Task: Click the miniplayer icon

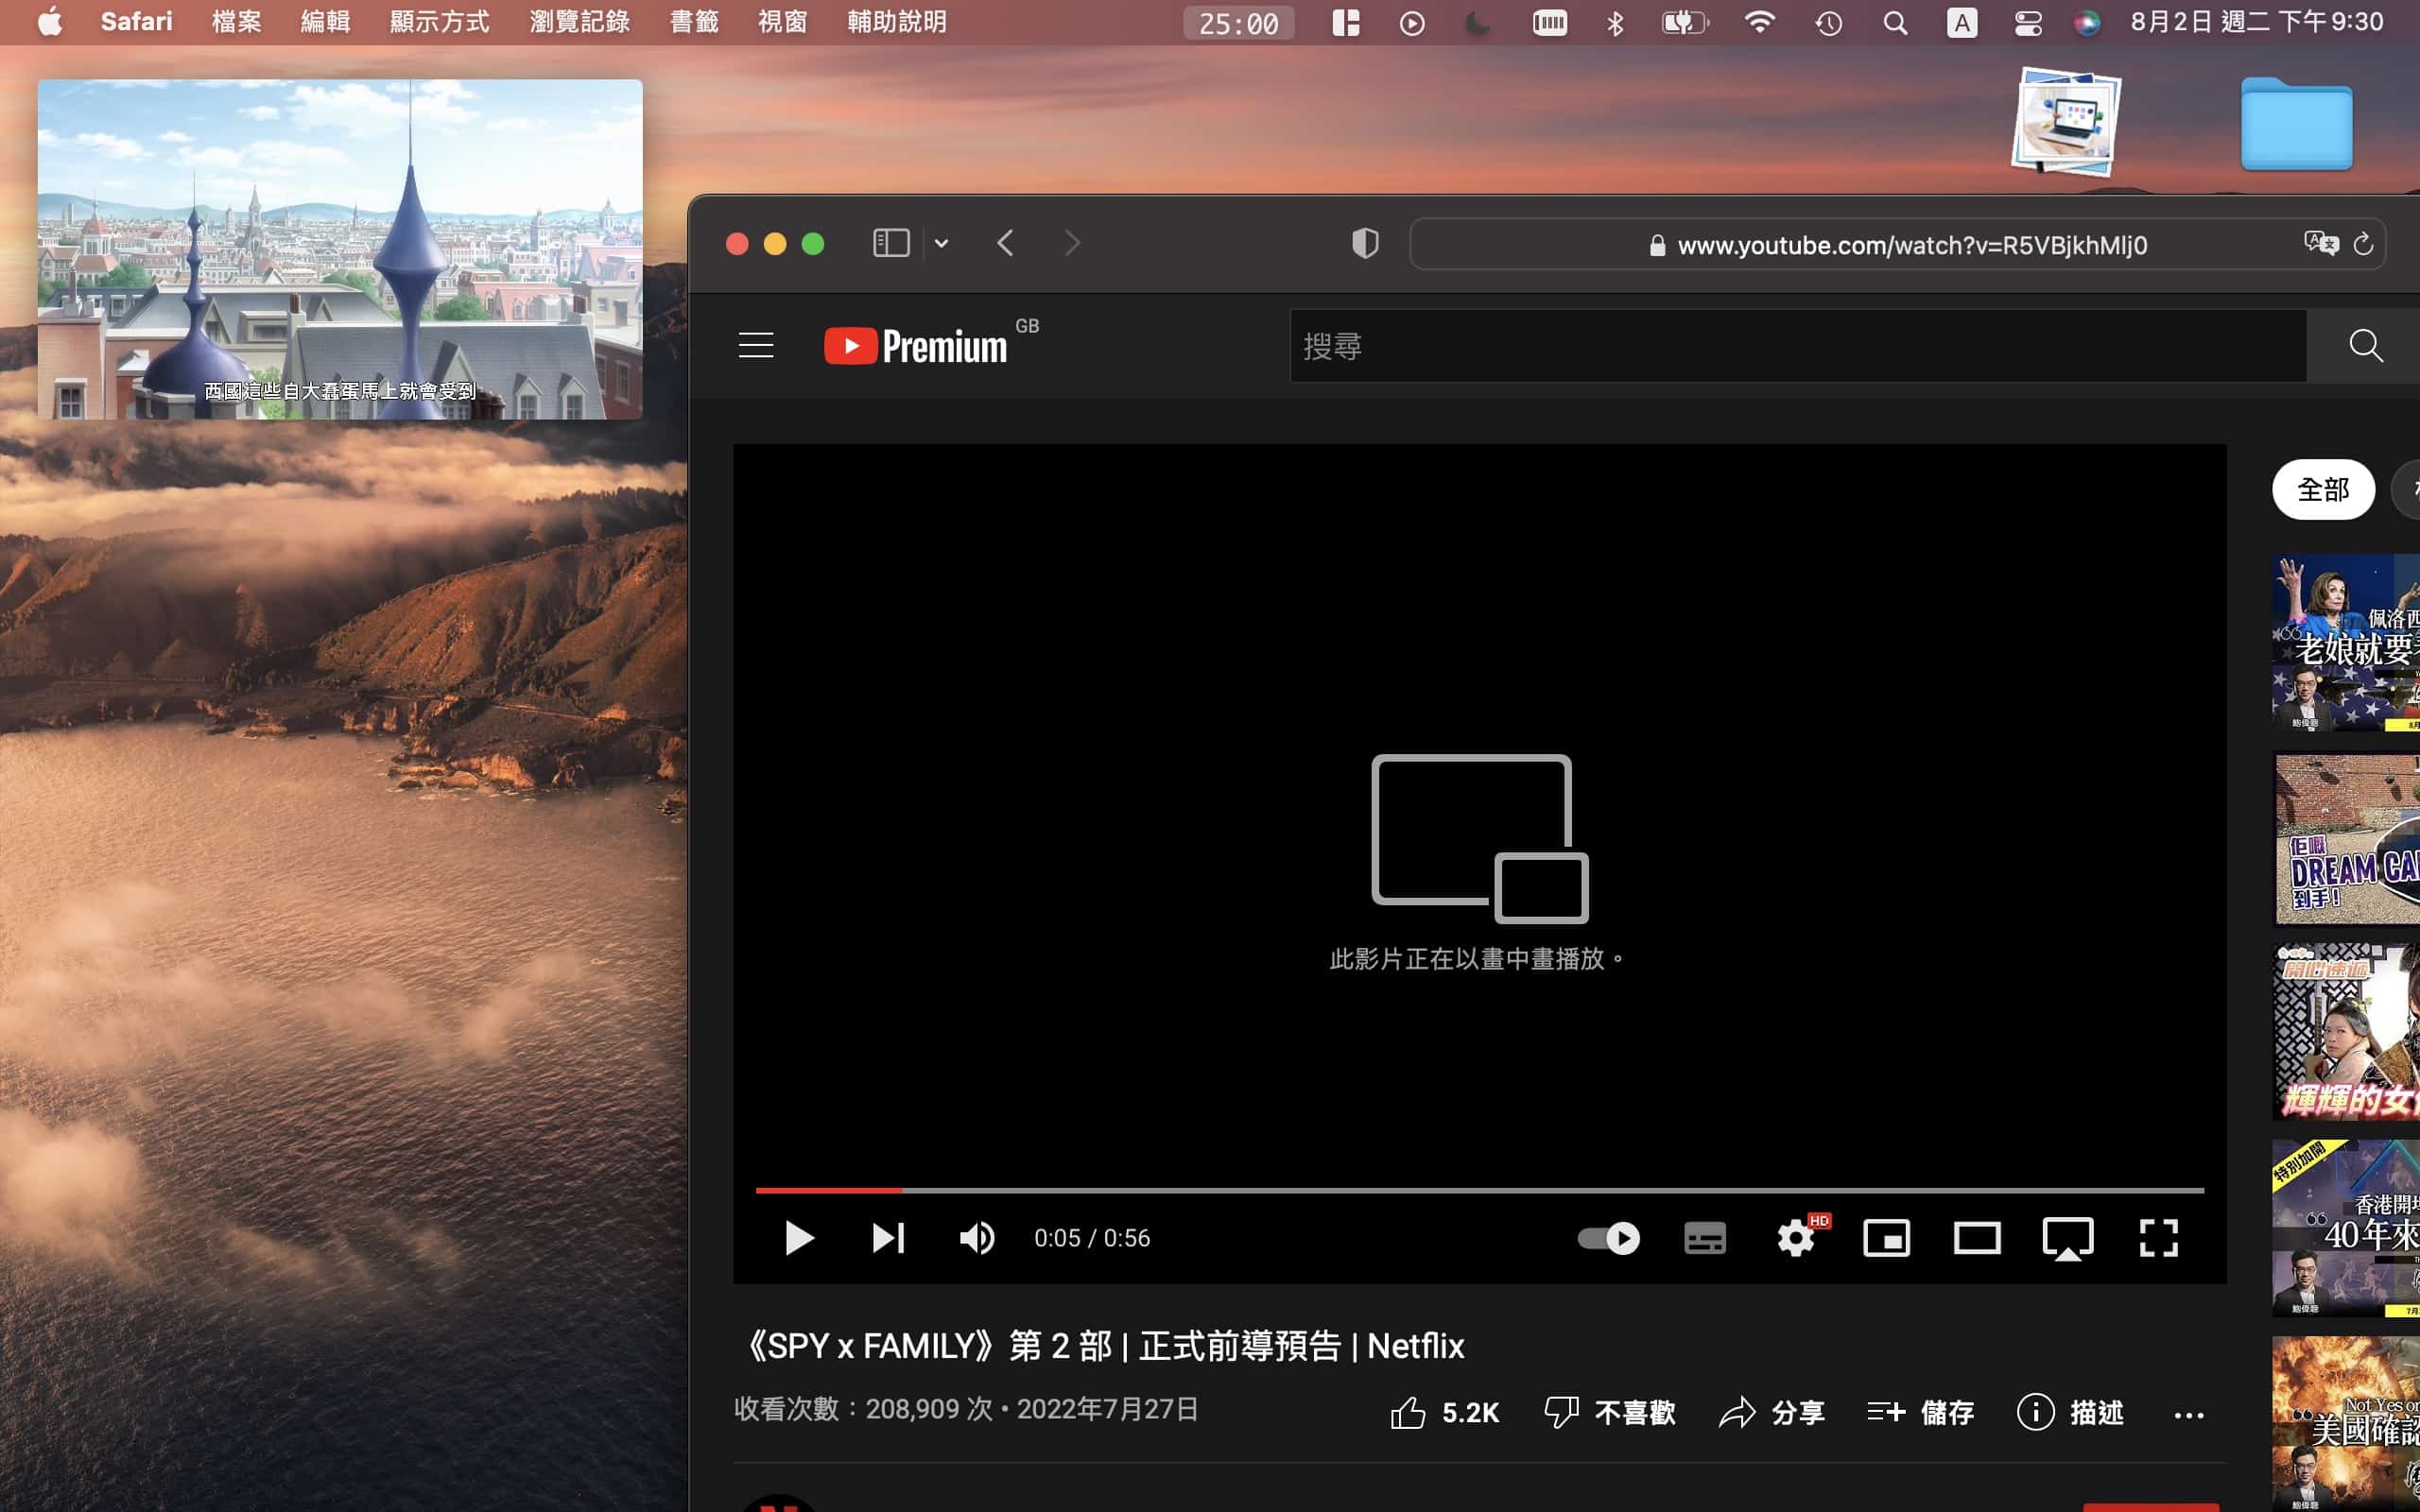Action: pyautogui.click(x=1886, y=1238)
